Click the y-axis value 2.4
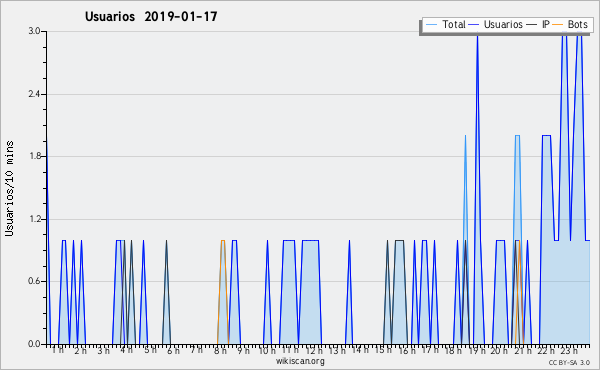The image size is (600, 370). pos(34,94)
